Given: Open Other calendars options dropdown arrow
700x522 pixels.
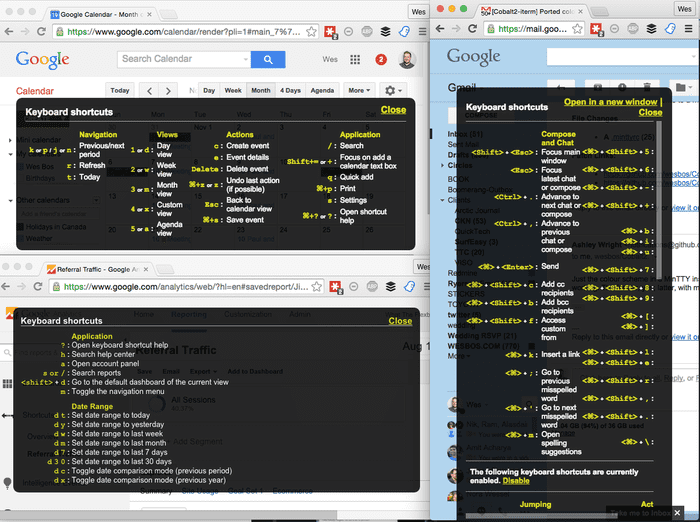Looking at the screenshot, I should pos(96,200).
